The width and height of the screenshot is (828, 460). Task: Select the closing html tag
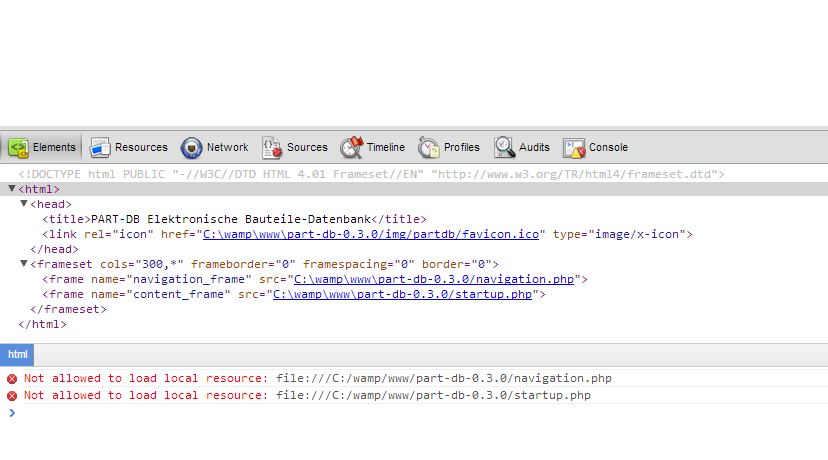pos(42,324)
